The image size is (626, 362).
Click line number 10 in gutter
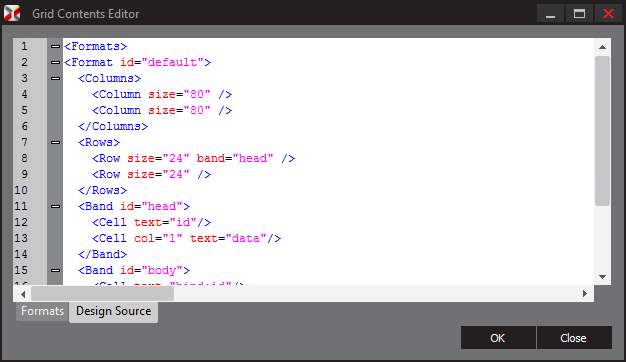click(21, 190)
